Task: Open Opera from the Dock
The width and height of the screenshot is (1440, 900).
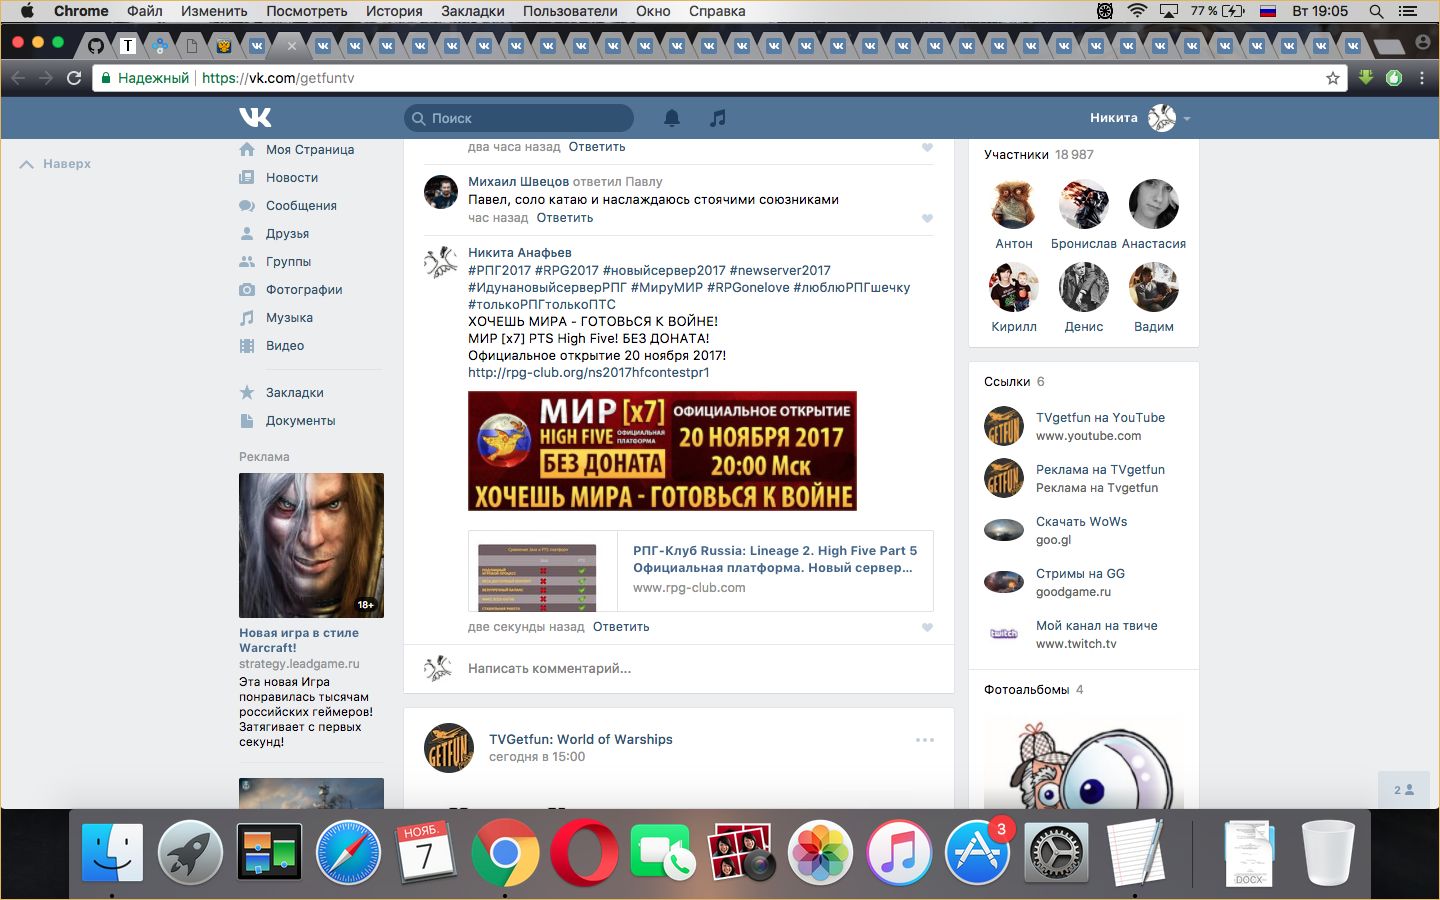Action: [x=584, y=853]
